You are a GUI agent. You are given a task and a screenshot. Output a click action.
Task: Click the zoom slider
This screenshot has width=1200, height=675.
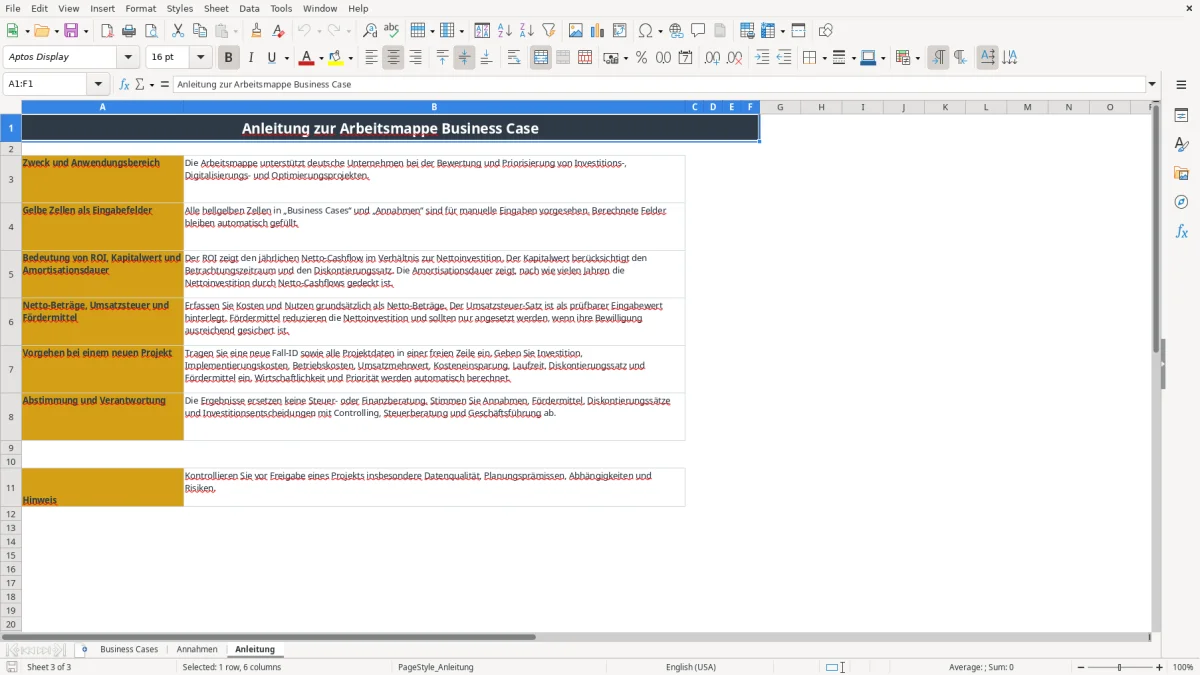[1120, 667]
